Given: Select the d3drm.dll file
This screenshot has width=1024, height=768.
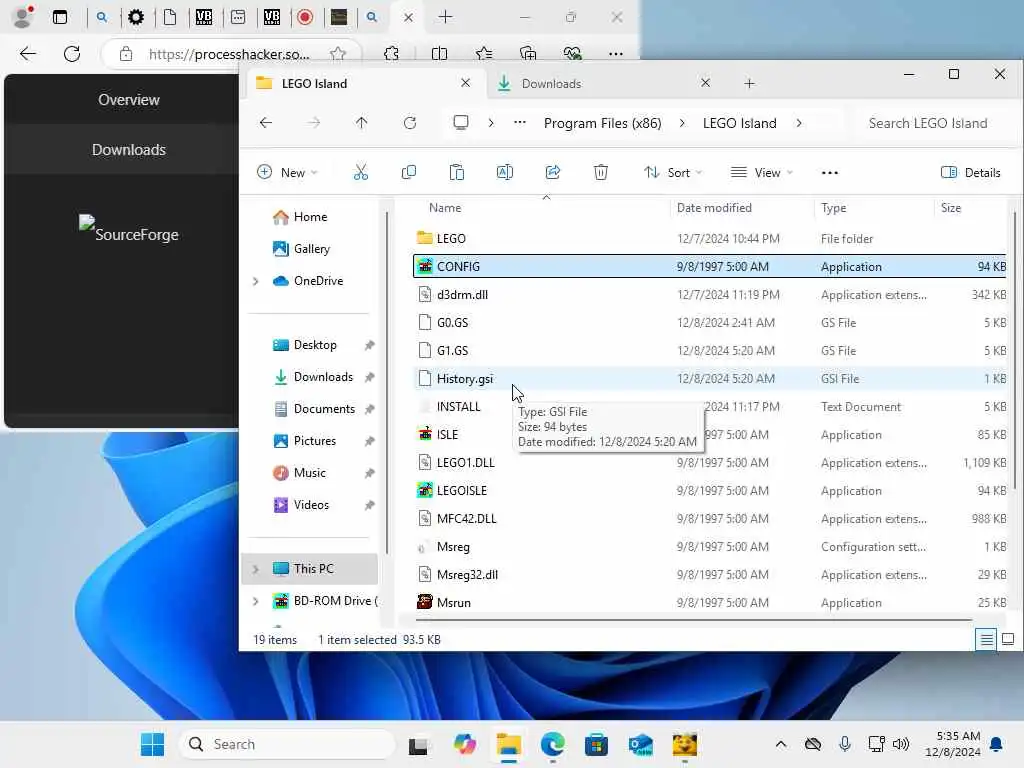Looking at the screenshot, I should (x=709, y=295).
